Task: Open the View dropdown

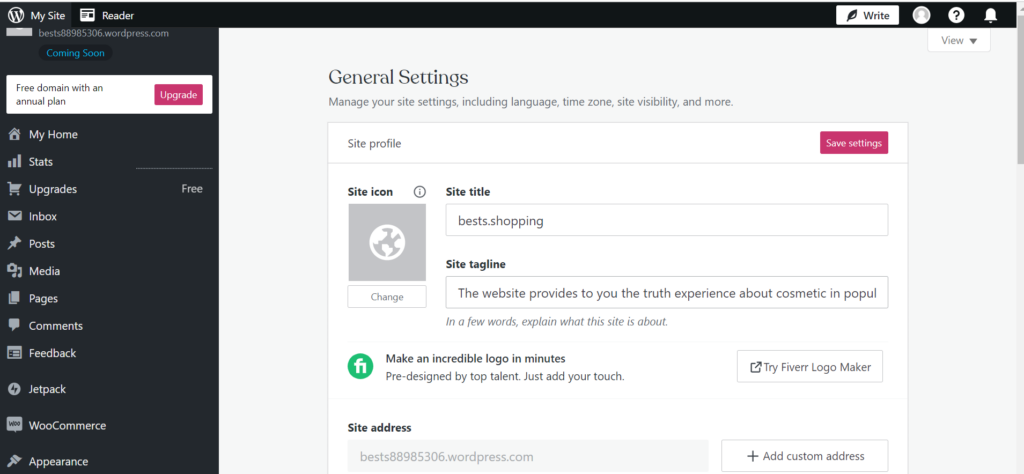Action: (x=959, y=40)
